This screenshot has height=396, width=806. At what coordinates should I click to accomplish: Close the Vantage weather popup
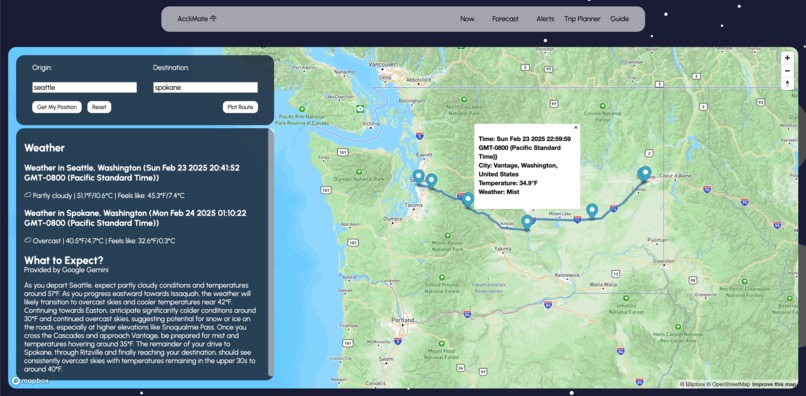[x=576, y=127]
